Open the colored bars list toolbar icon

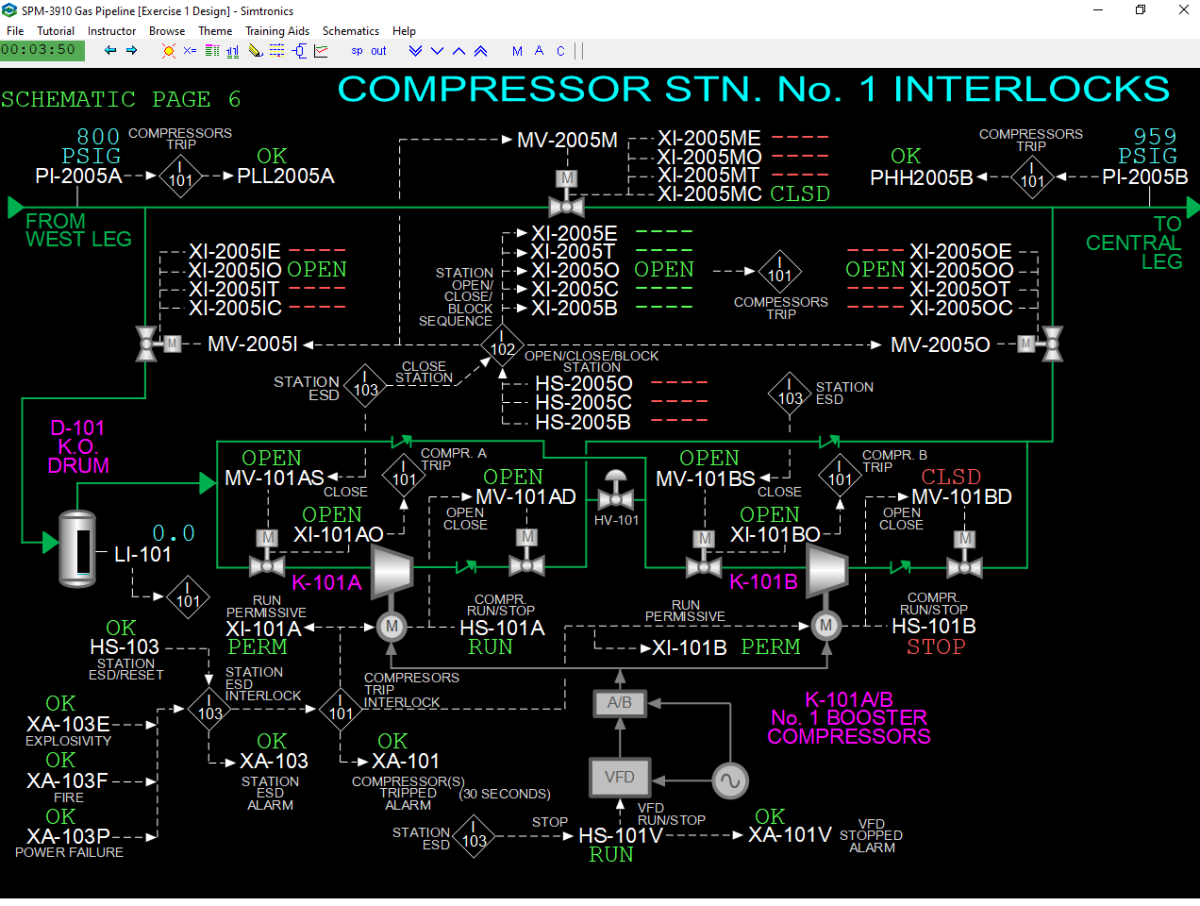[212, 50]
